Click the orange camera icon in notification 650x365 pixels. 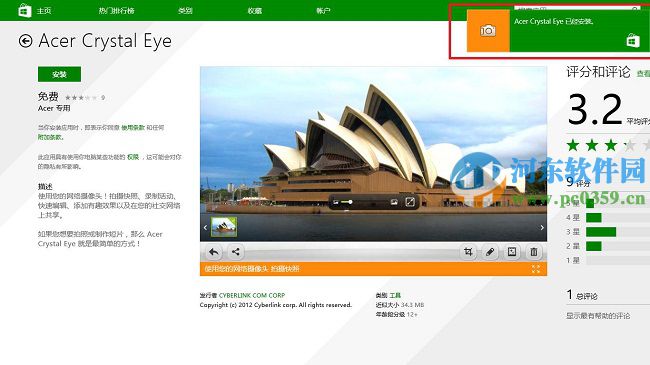click(x=488, y=31)
